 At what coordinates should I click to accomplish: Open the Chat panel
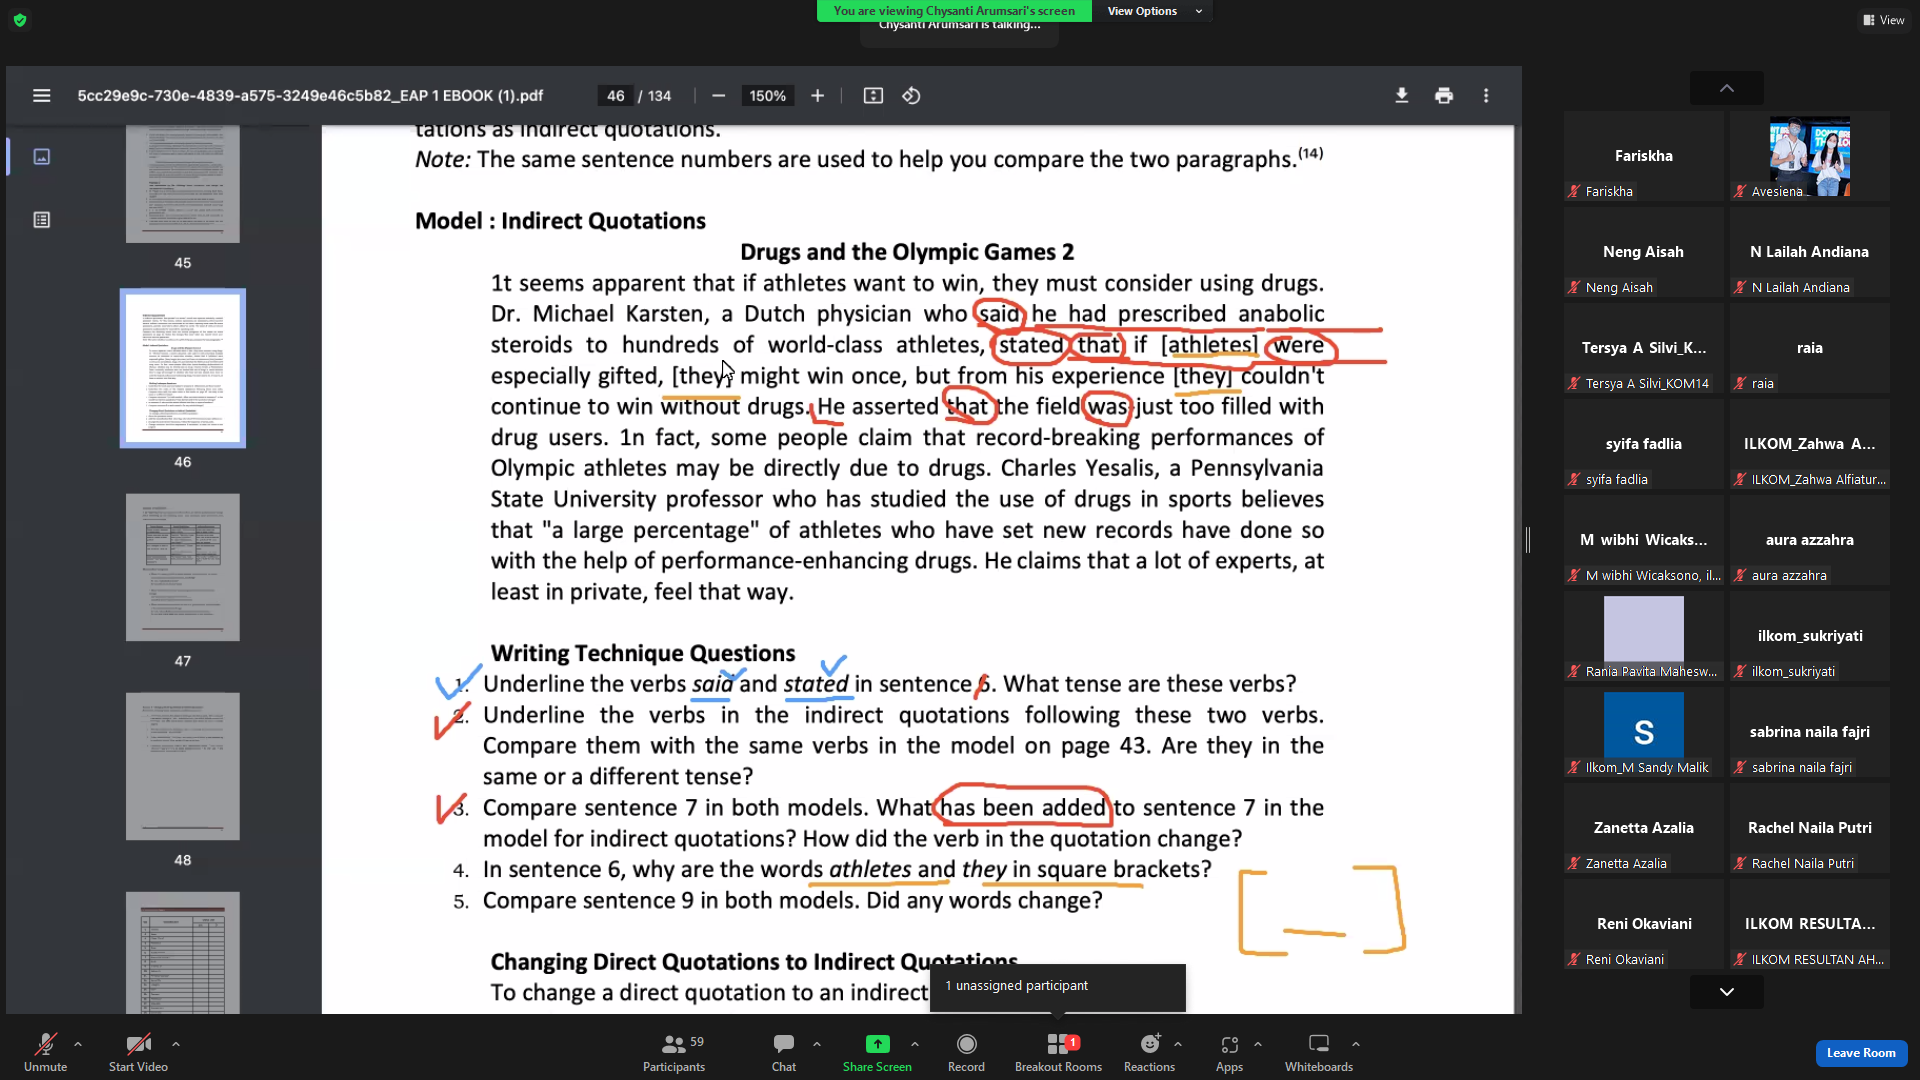coord(784,1053)
